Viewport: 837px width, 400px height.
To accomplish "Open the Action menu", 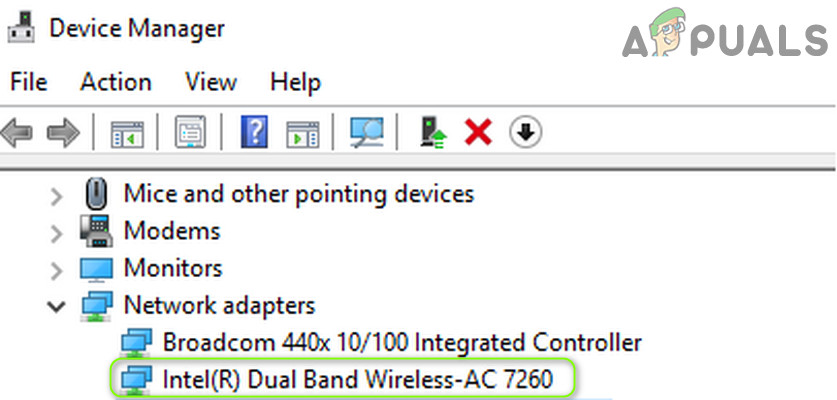I will 116,82.
